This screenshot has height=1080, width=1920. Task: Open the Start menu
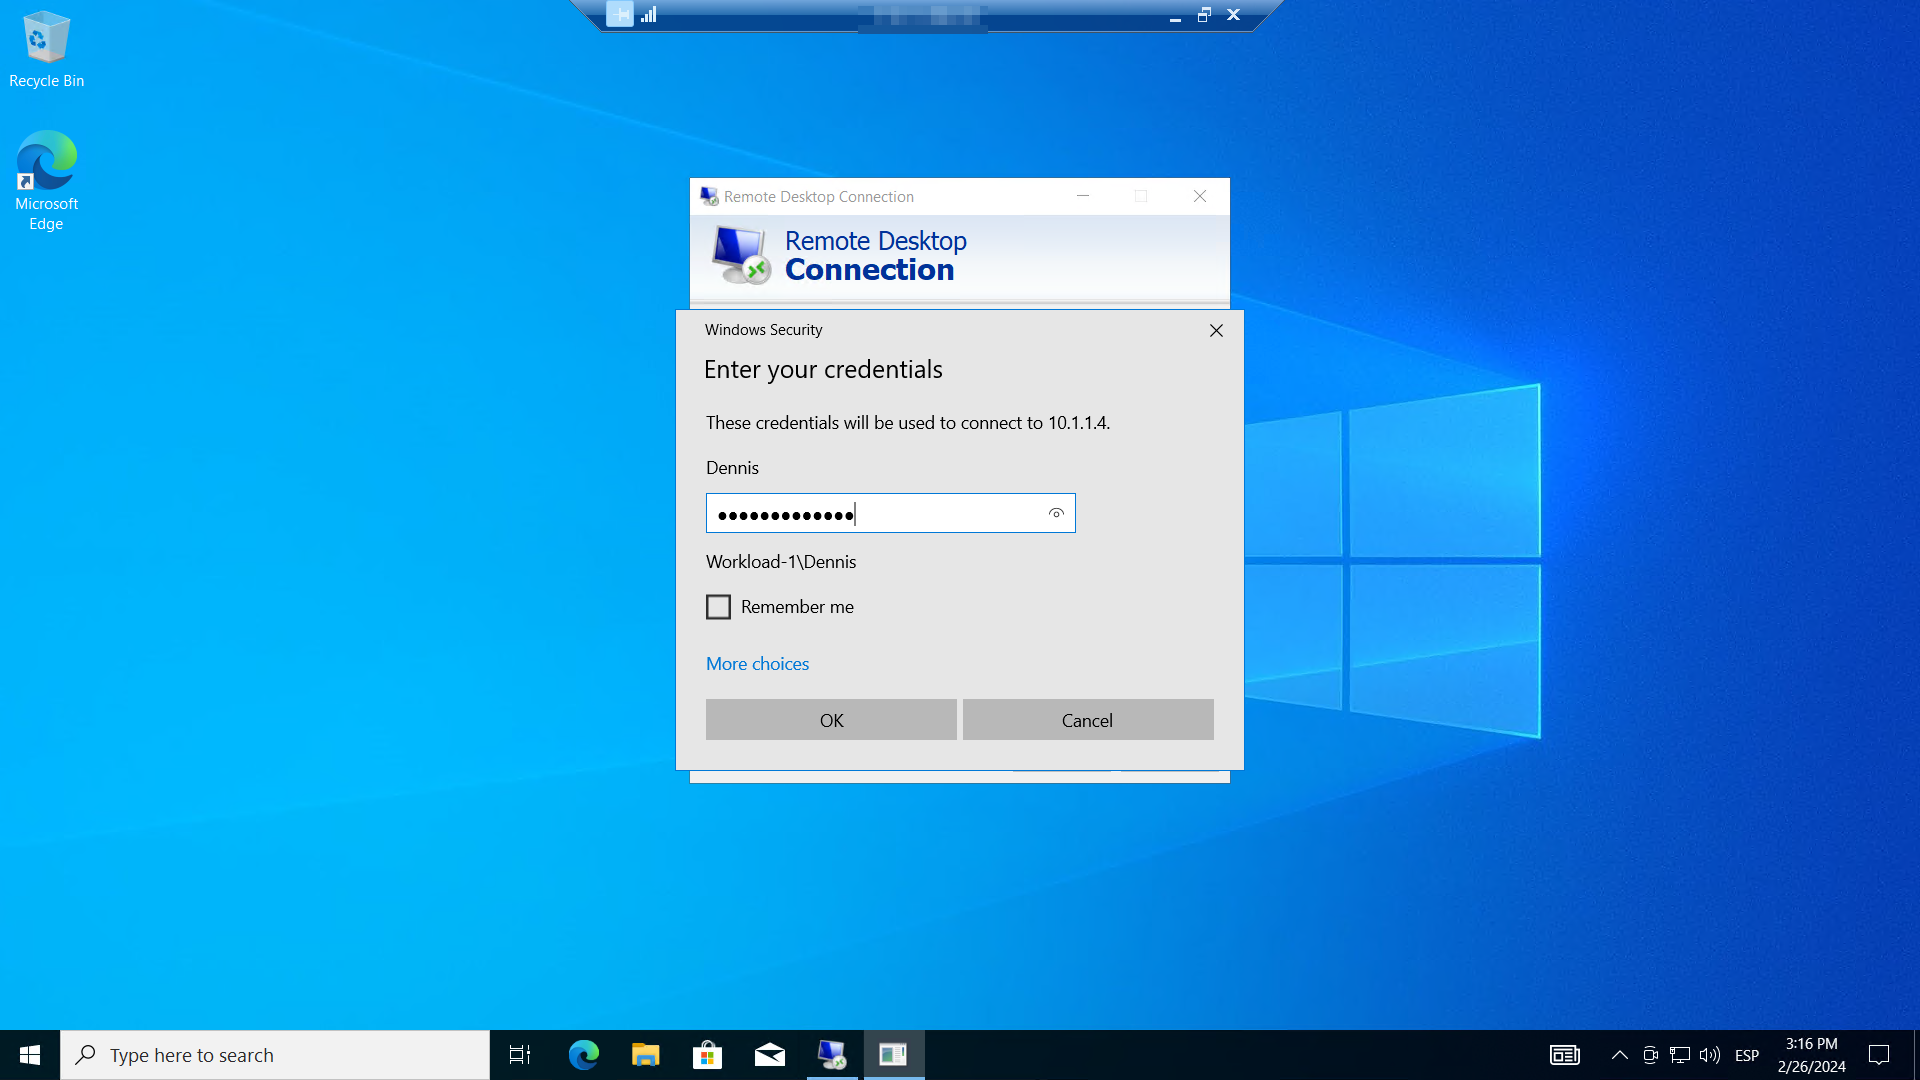point(30,1055)
